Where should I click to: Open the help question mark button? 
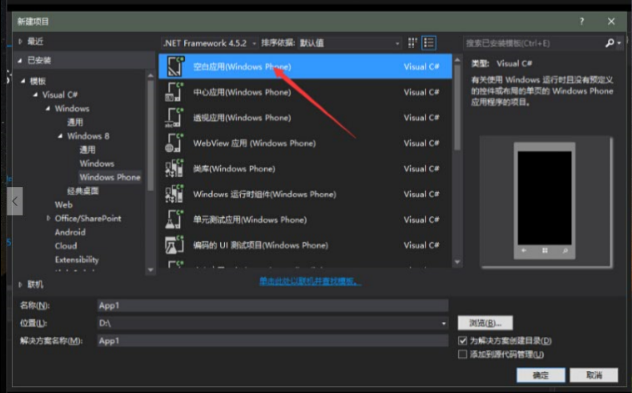pos(582,21)
